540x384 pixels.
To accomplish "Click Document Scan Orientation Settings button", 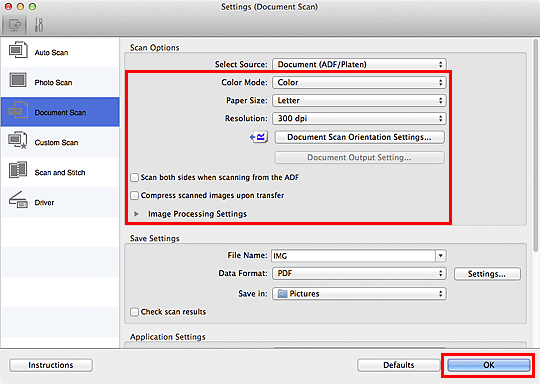I will point(359,137).
